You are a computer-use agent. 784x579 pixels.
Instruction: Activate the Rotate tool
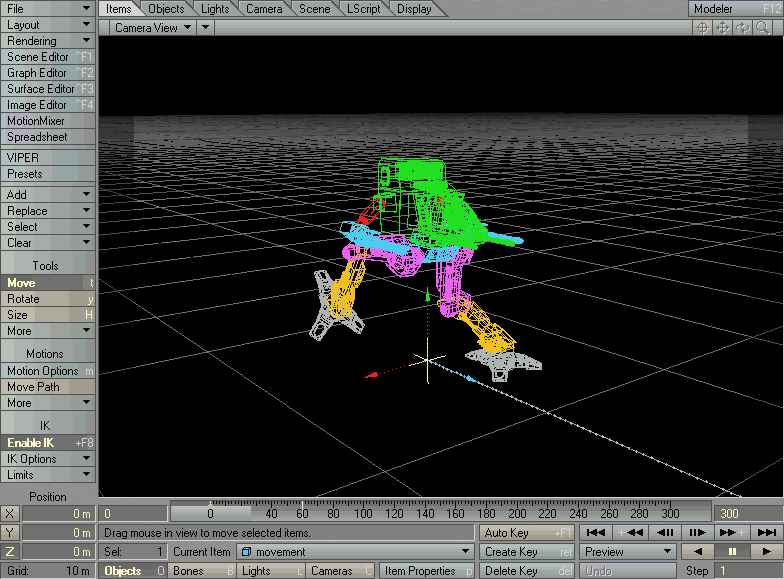(48, 298)
